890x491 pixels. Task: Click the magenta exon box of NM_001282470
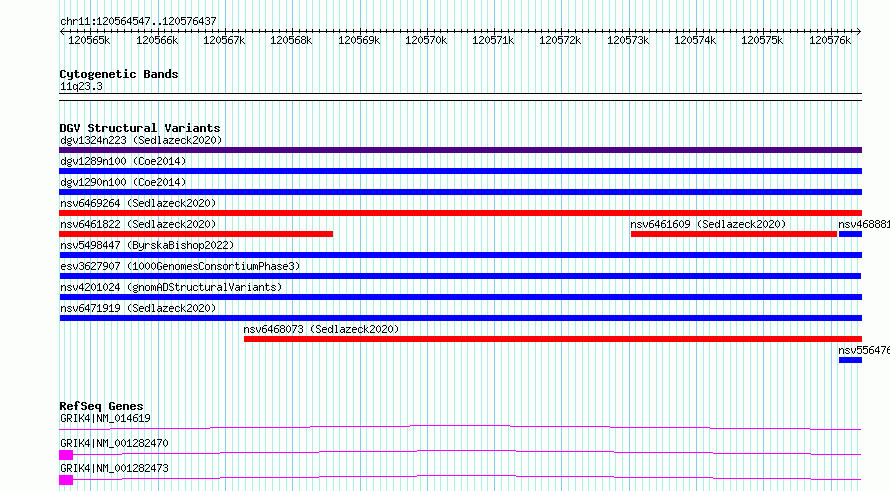(x=66, y=455)
